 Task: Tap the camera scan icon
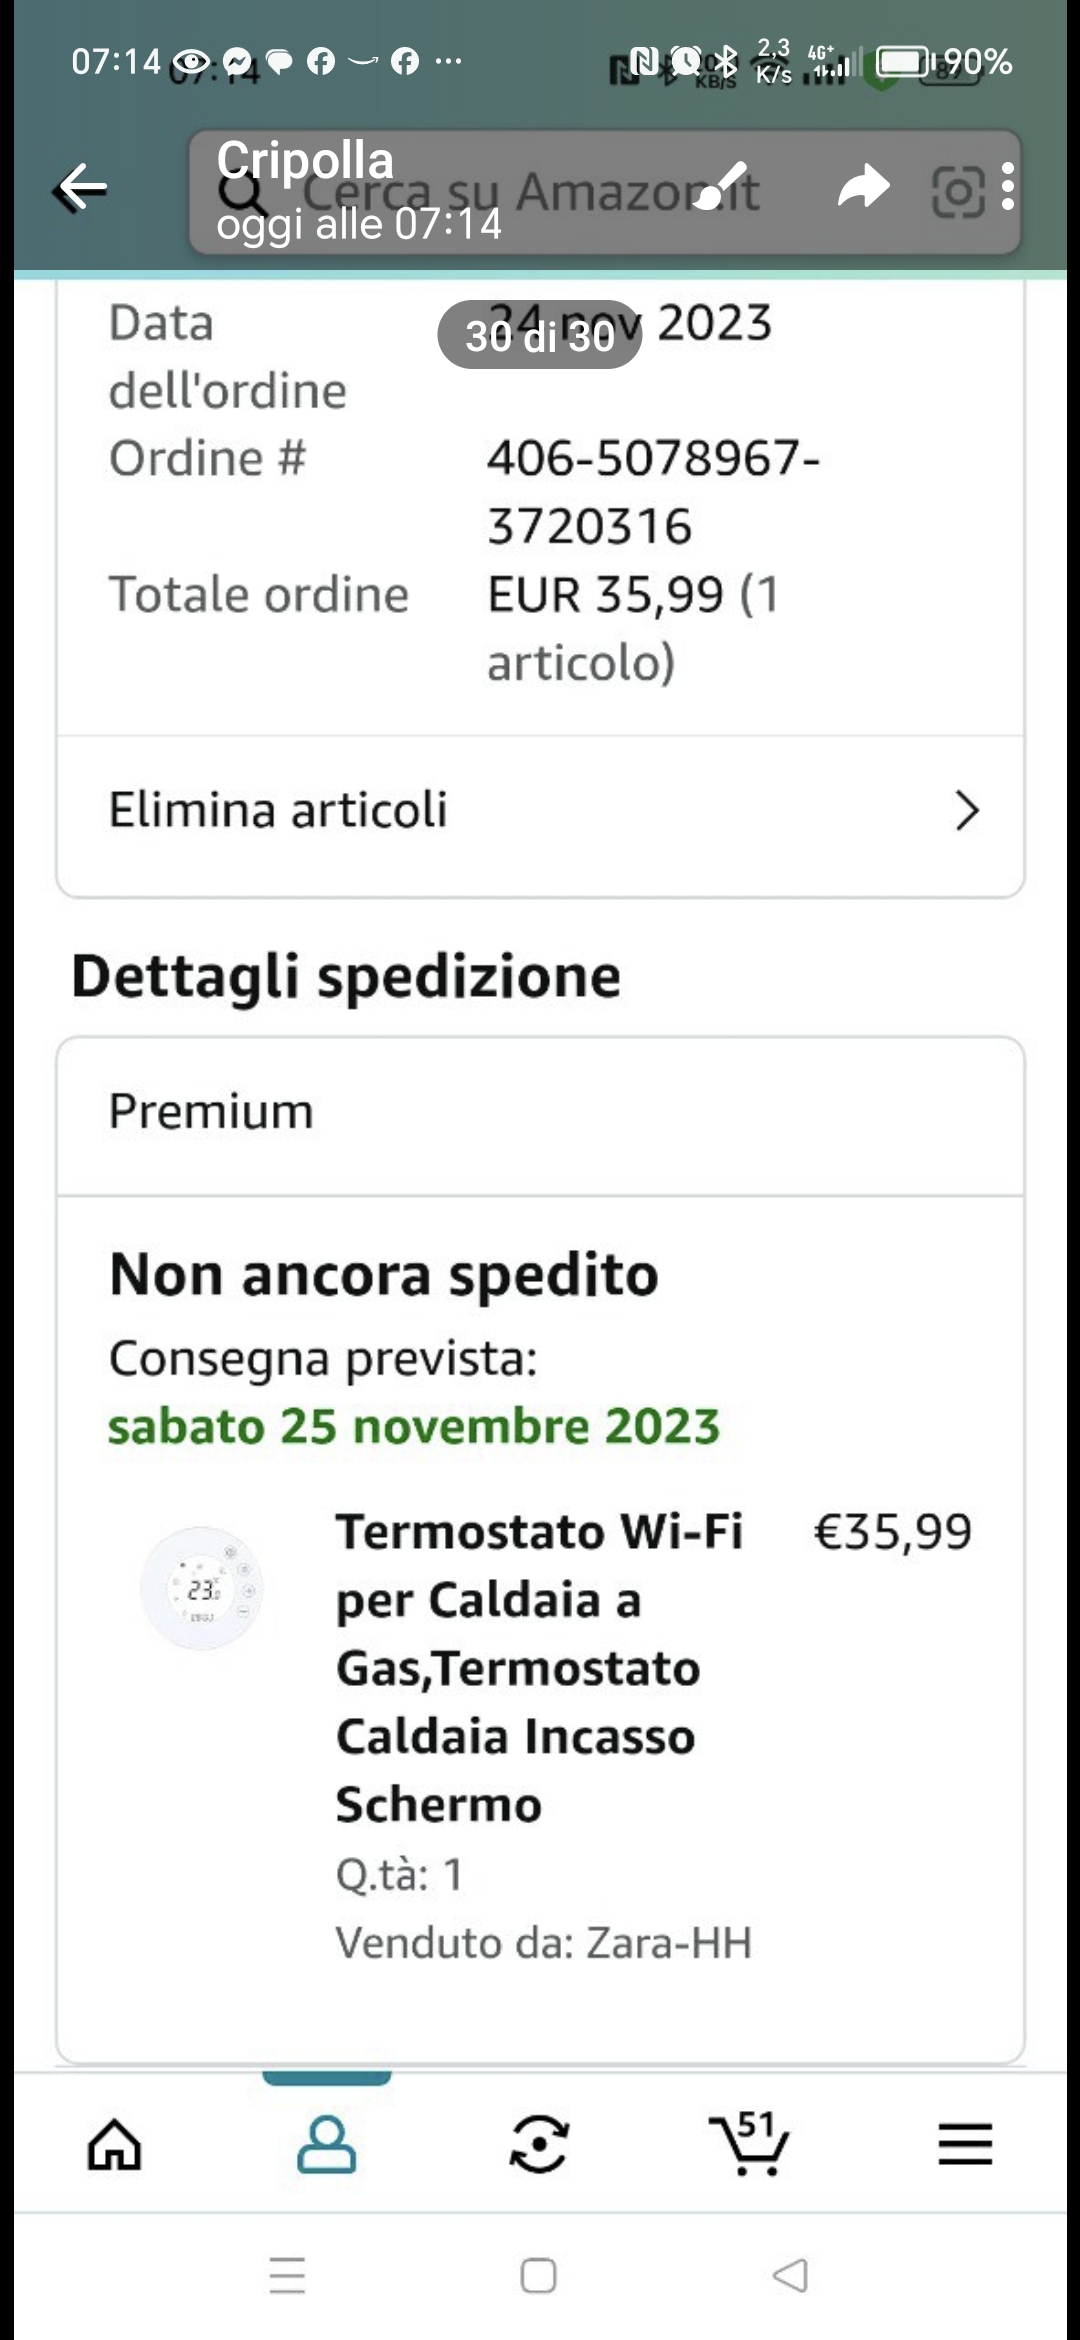pos(957,191)
